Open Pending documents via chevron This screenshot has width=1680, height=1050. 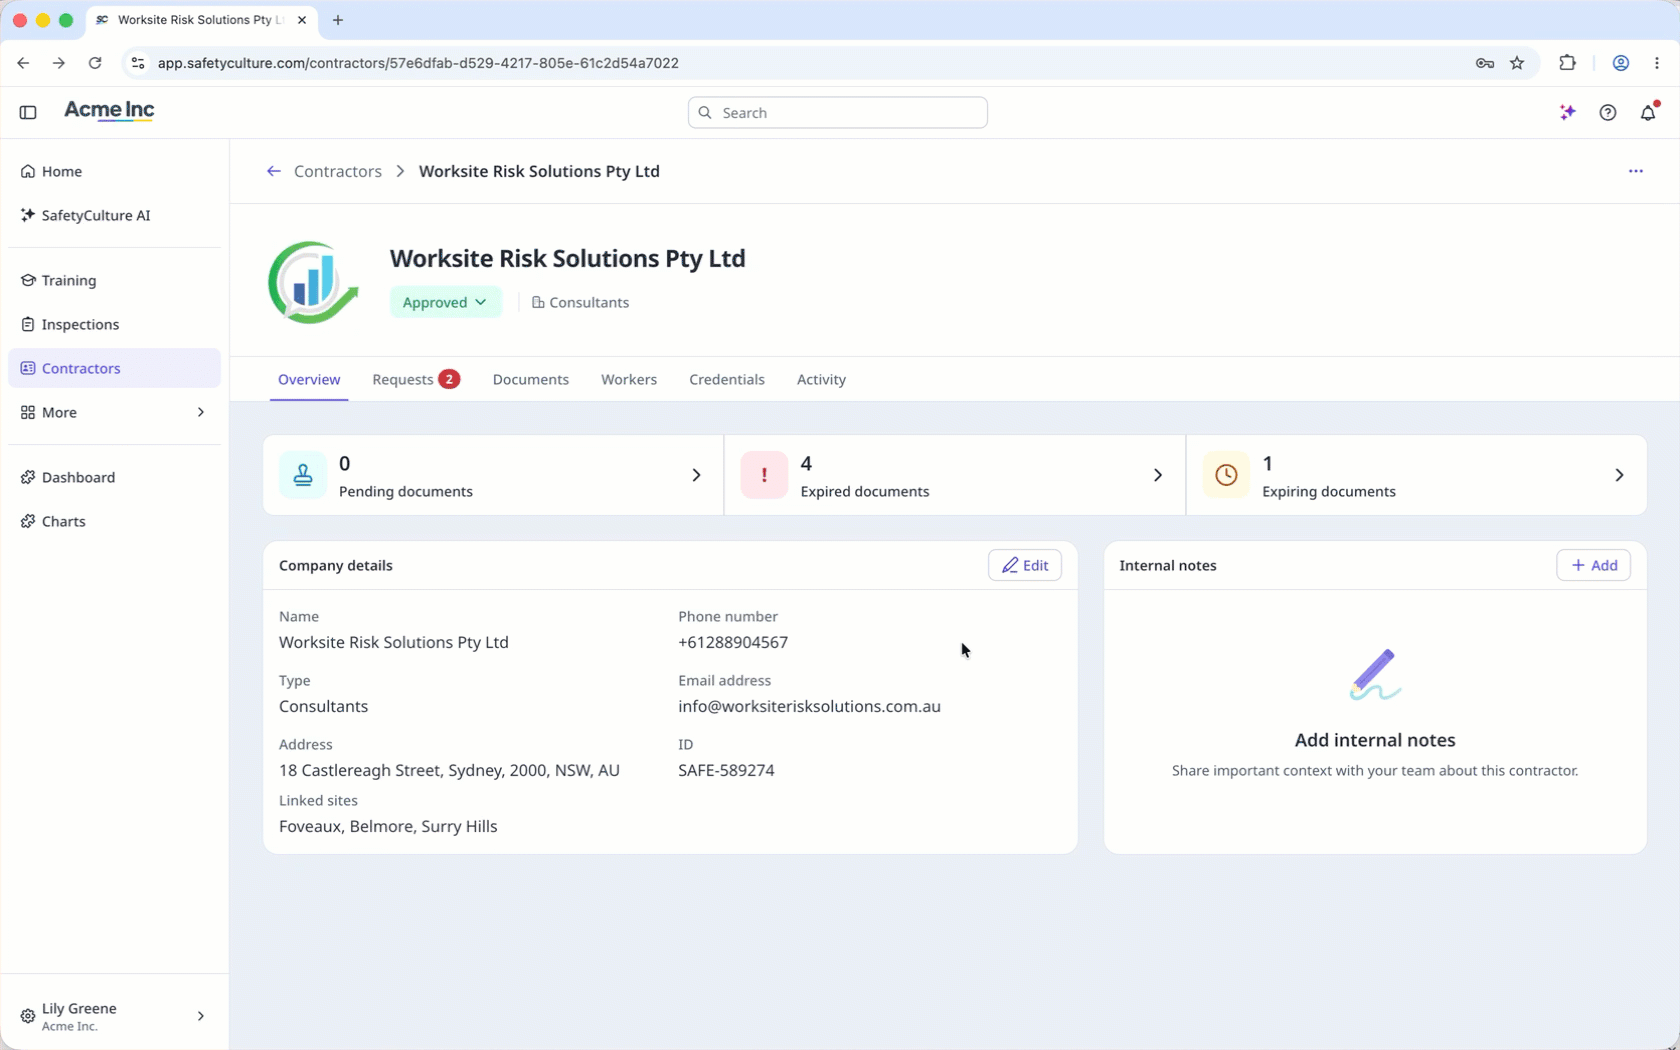coord(696,475)
